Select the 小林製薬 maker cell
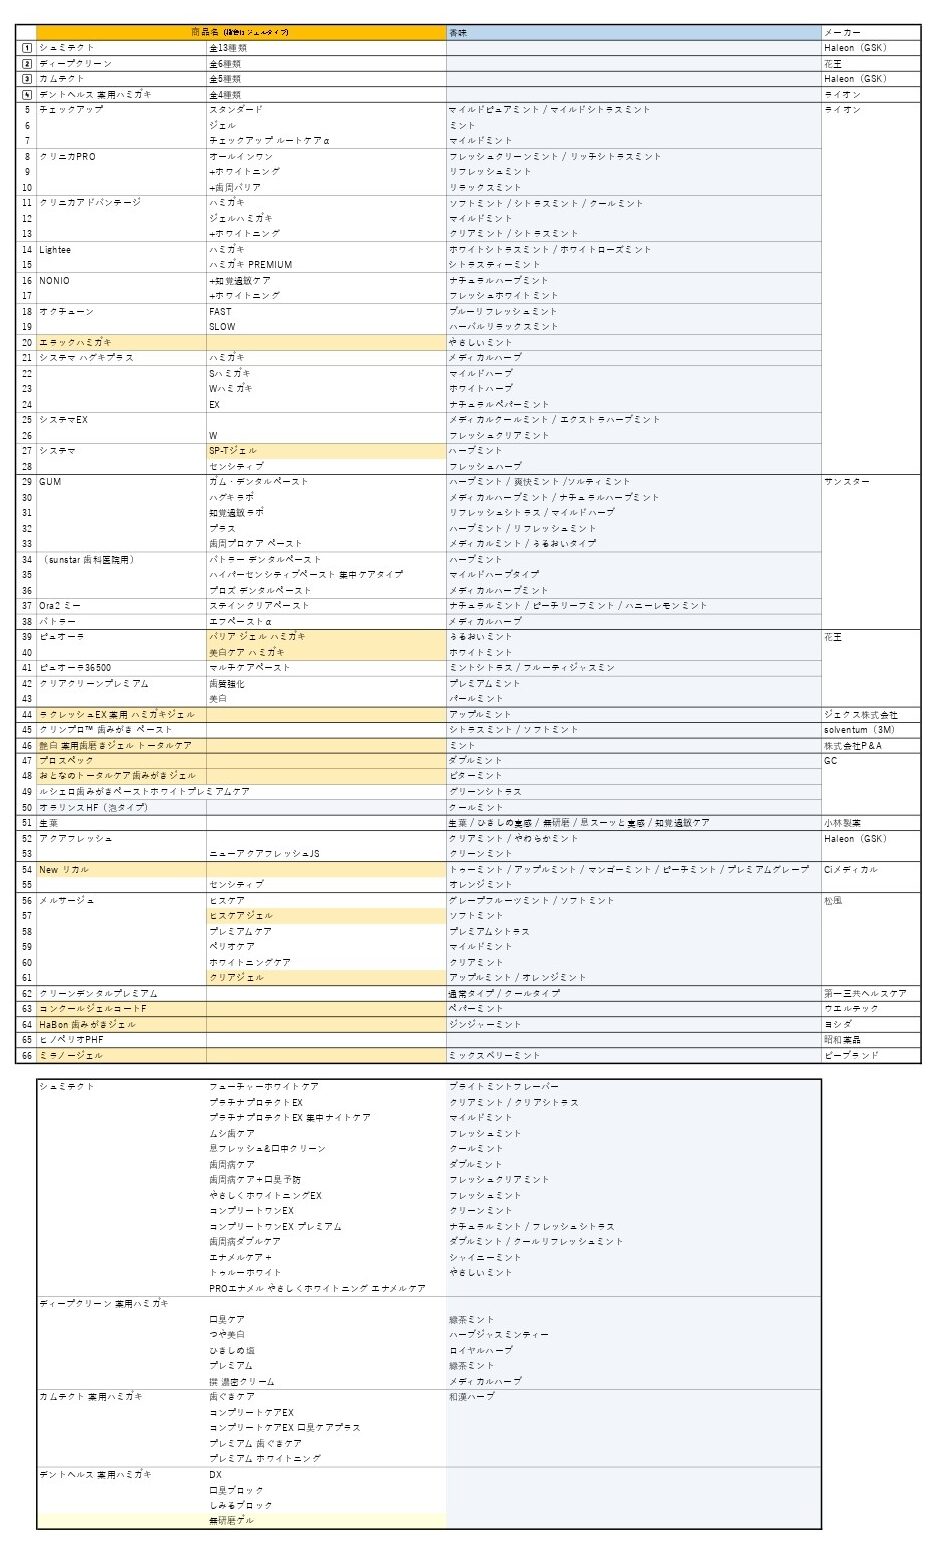Screen dimensions: 941x1552 871,823
